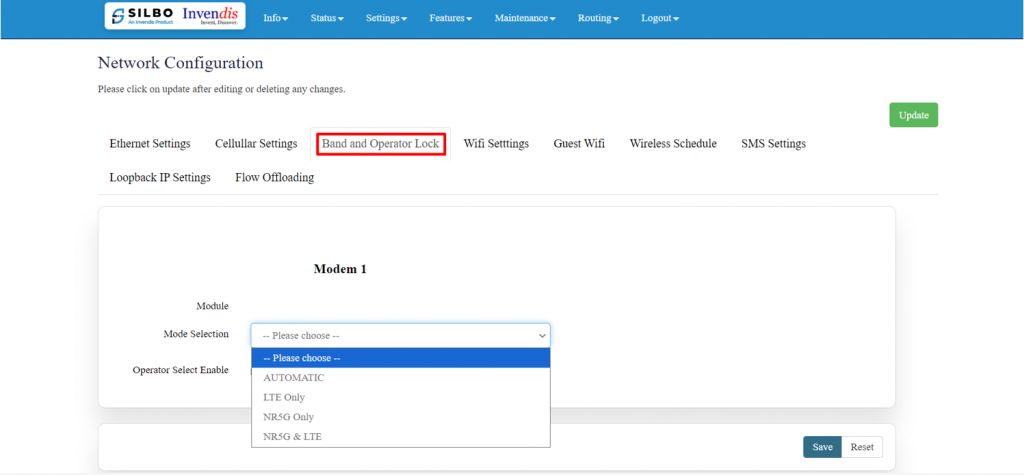Expand the Status menu
The image size is (1024, 475).
coord(326,19)
